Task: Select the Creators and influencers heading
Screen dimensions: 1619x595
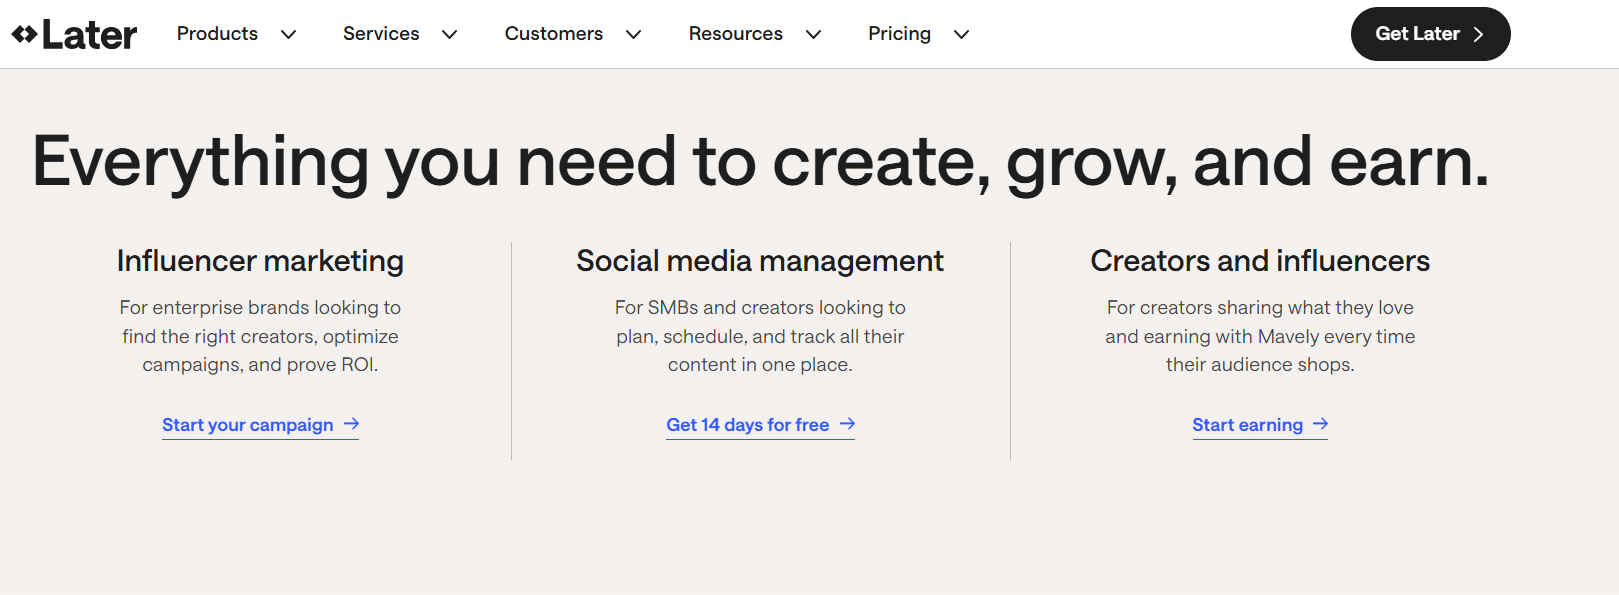Action: click(x=1260, y=261)
